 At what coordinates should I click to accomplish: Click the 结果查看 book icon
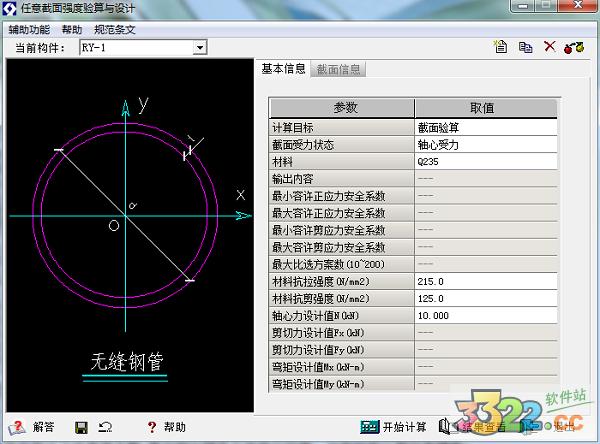pos(446,427)
